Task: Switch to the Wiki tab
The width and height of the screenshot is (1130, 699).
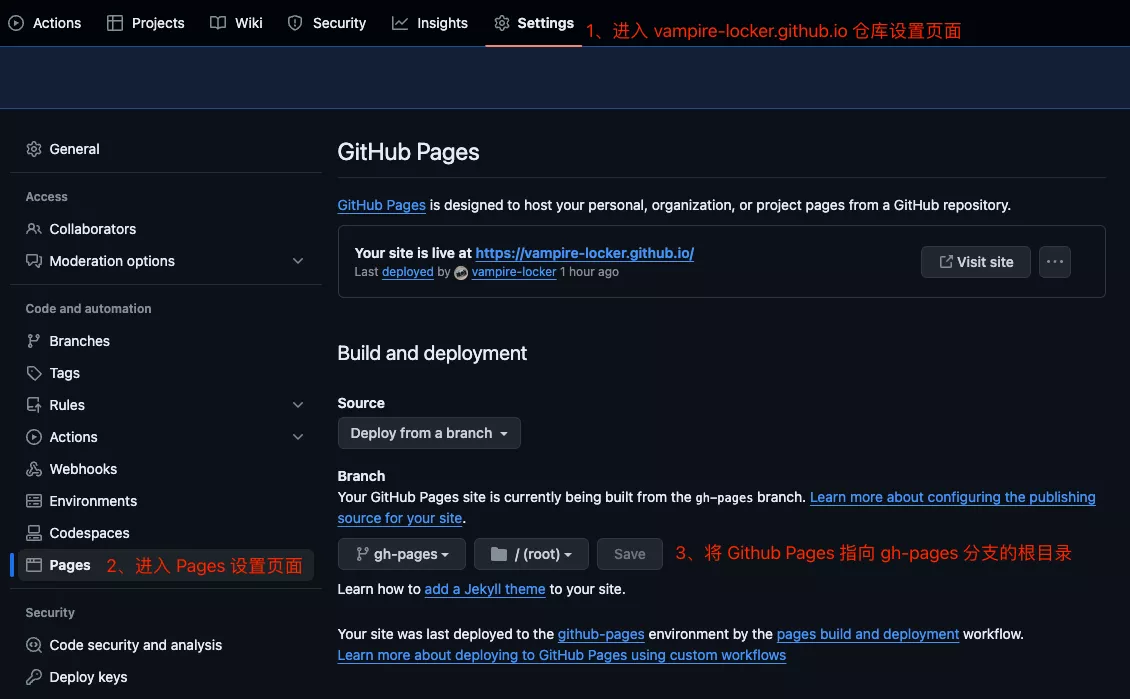Action: click(x=236, y=23)
